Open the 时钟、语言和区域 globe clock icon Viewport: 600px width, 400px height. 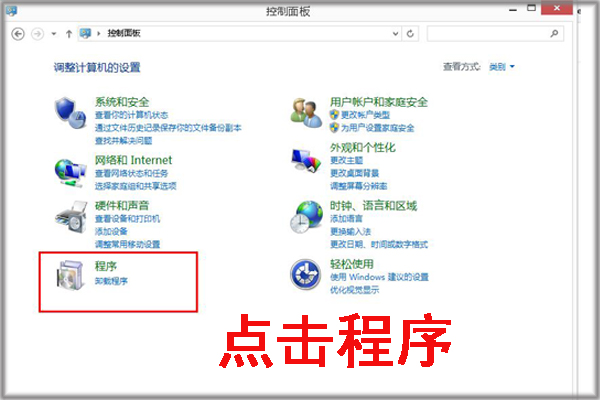point(306,217)
